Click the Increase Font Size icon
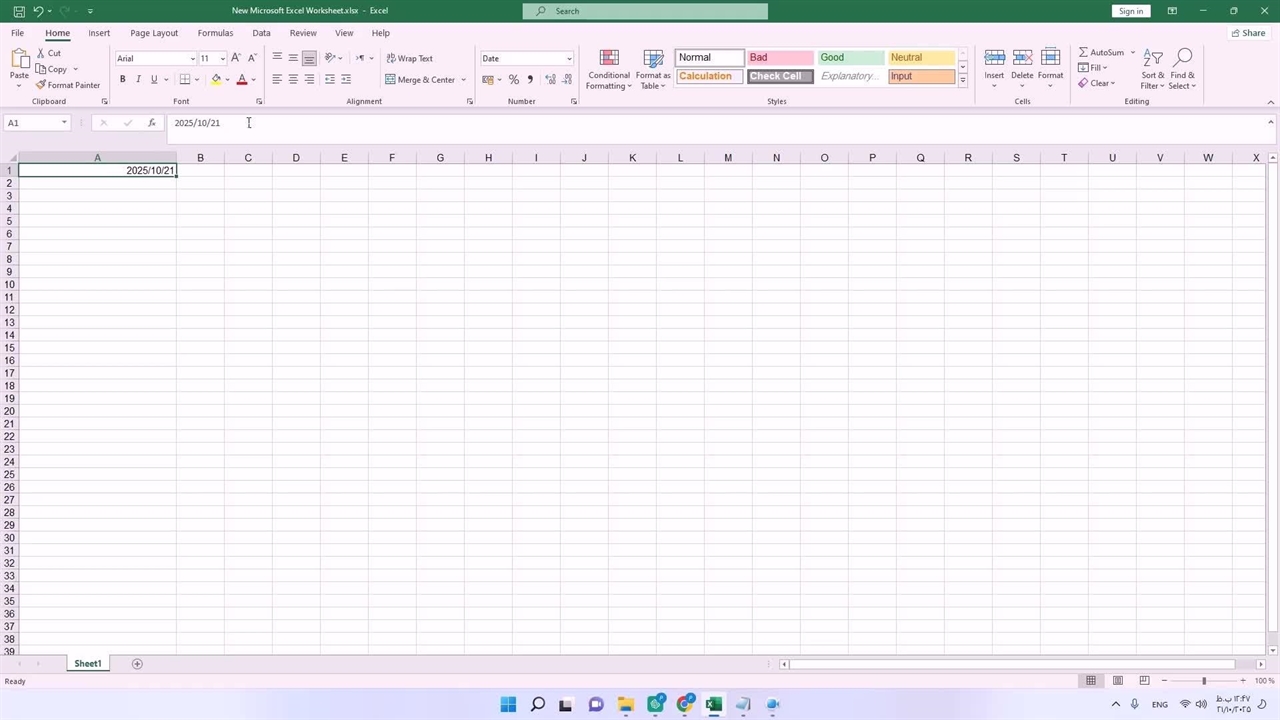 236,58
